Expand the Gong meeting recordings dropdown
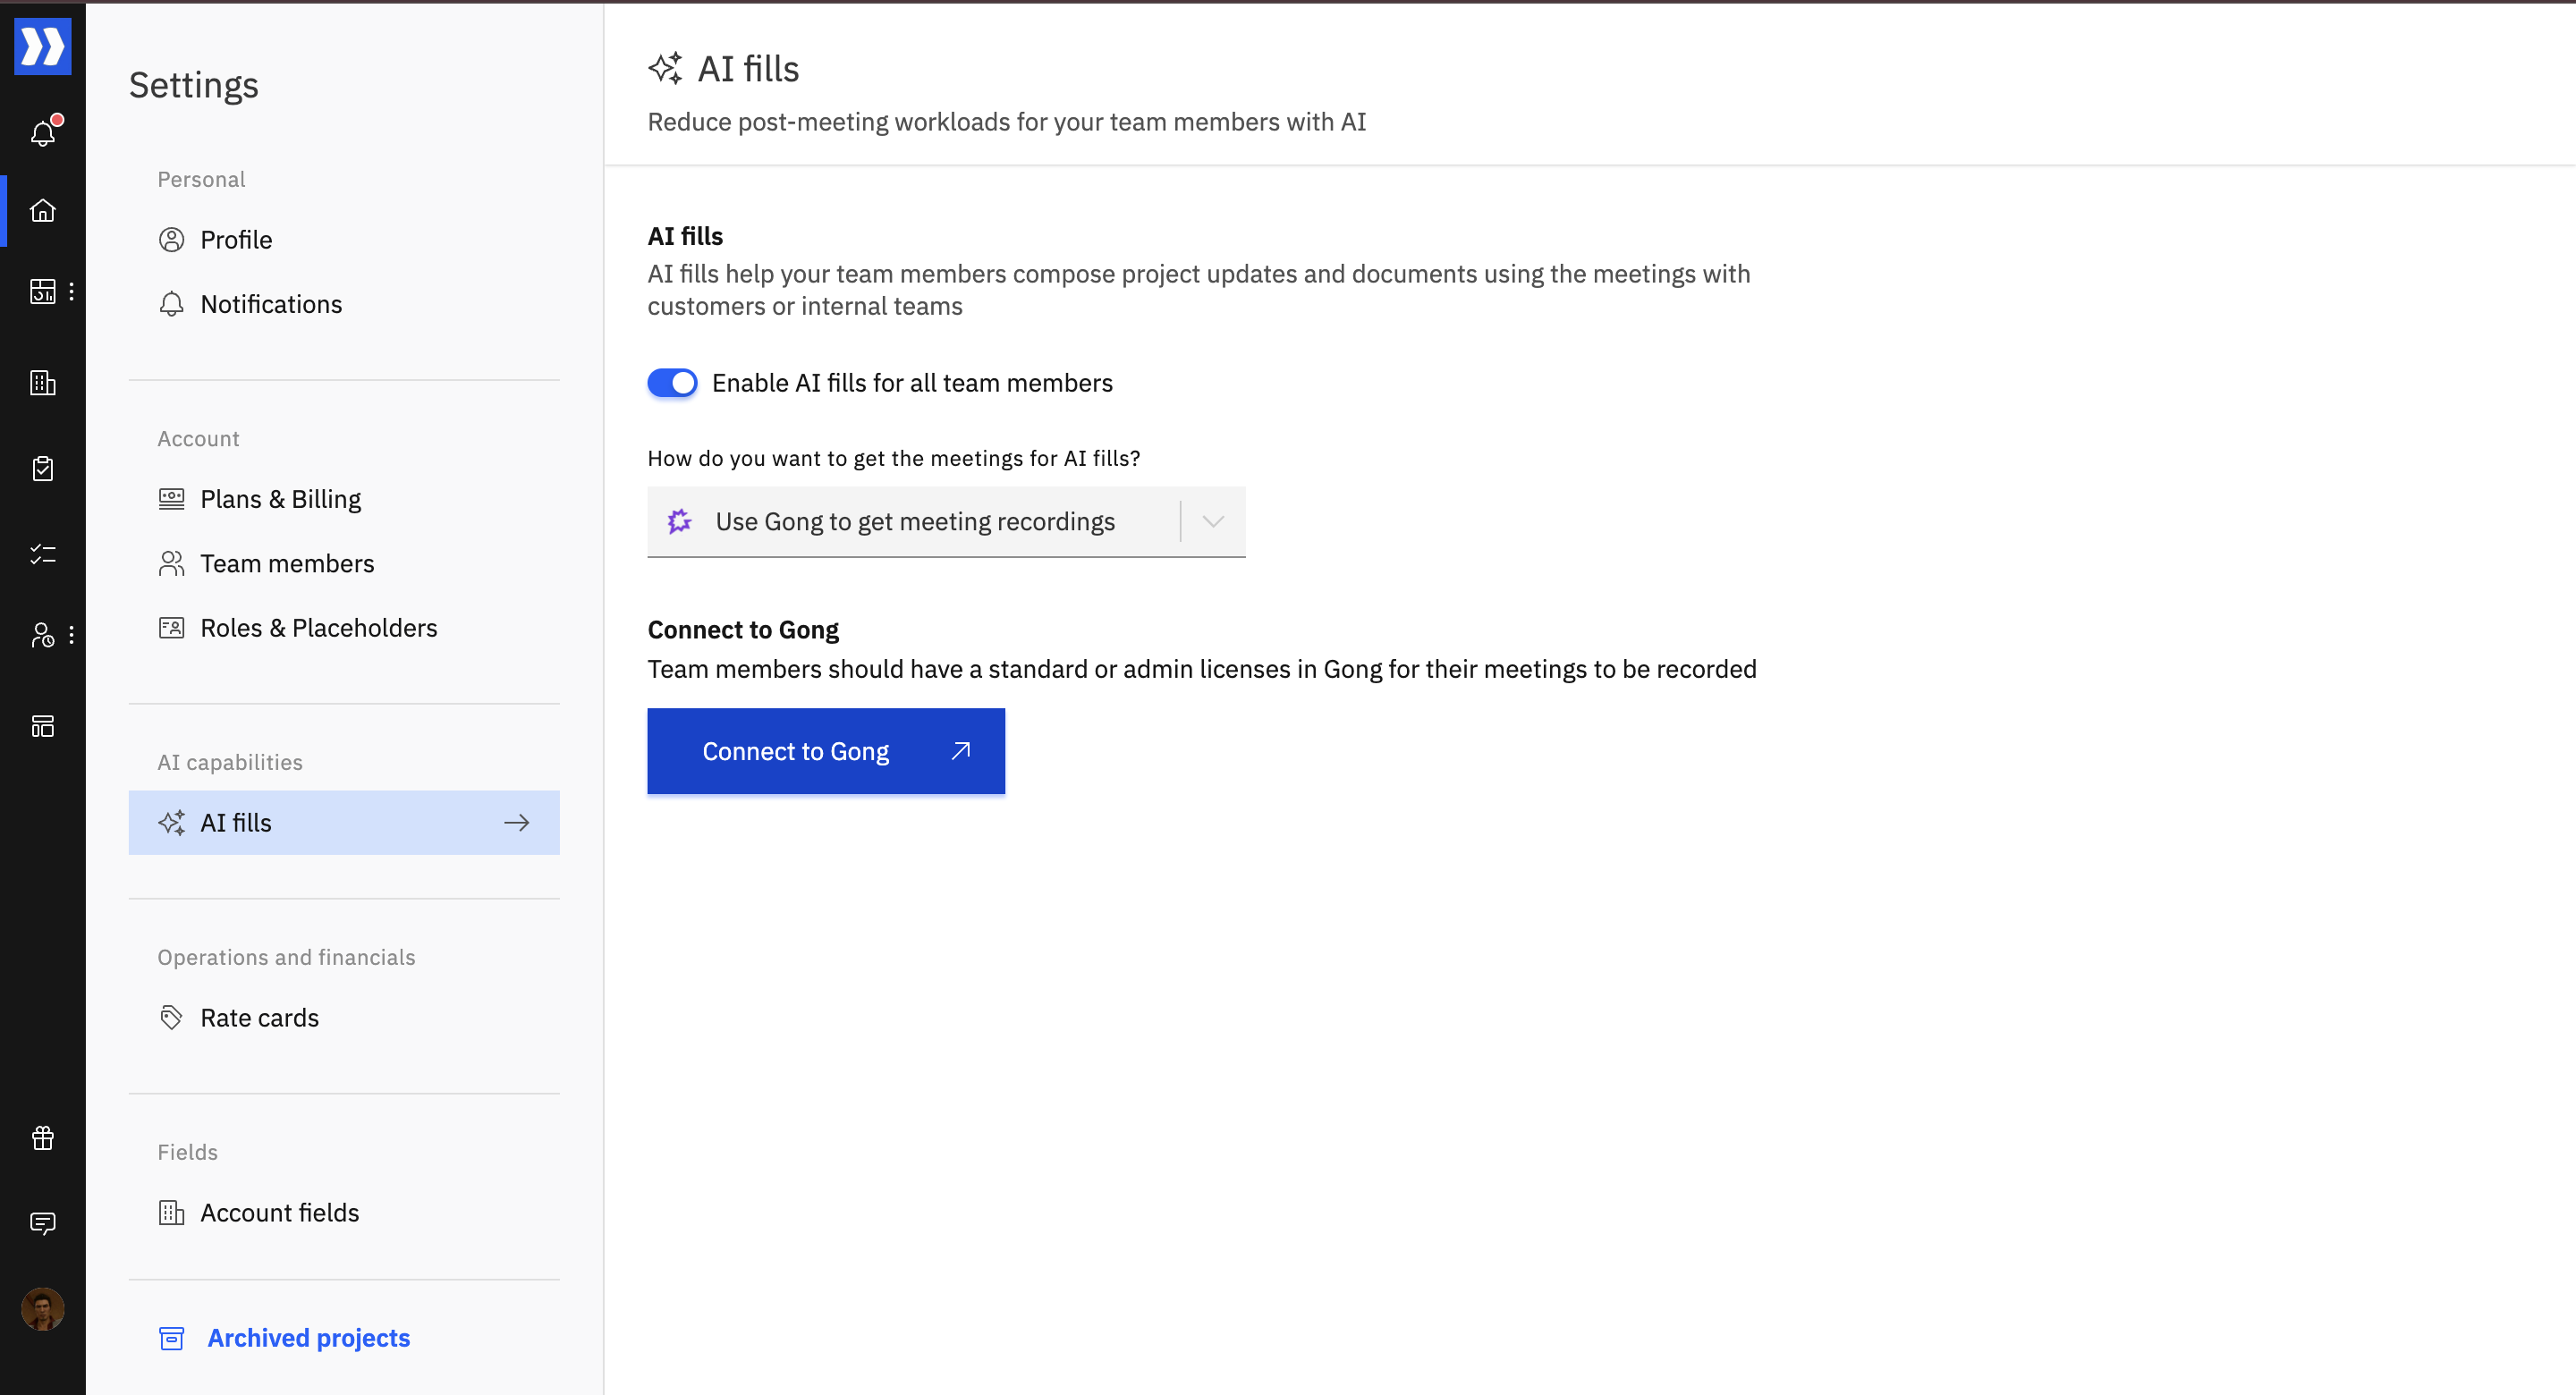Viewport: 2576px width, 1395px height. (x=914, y=522)
